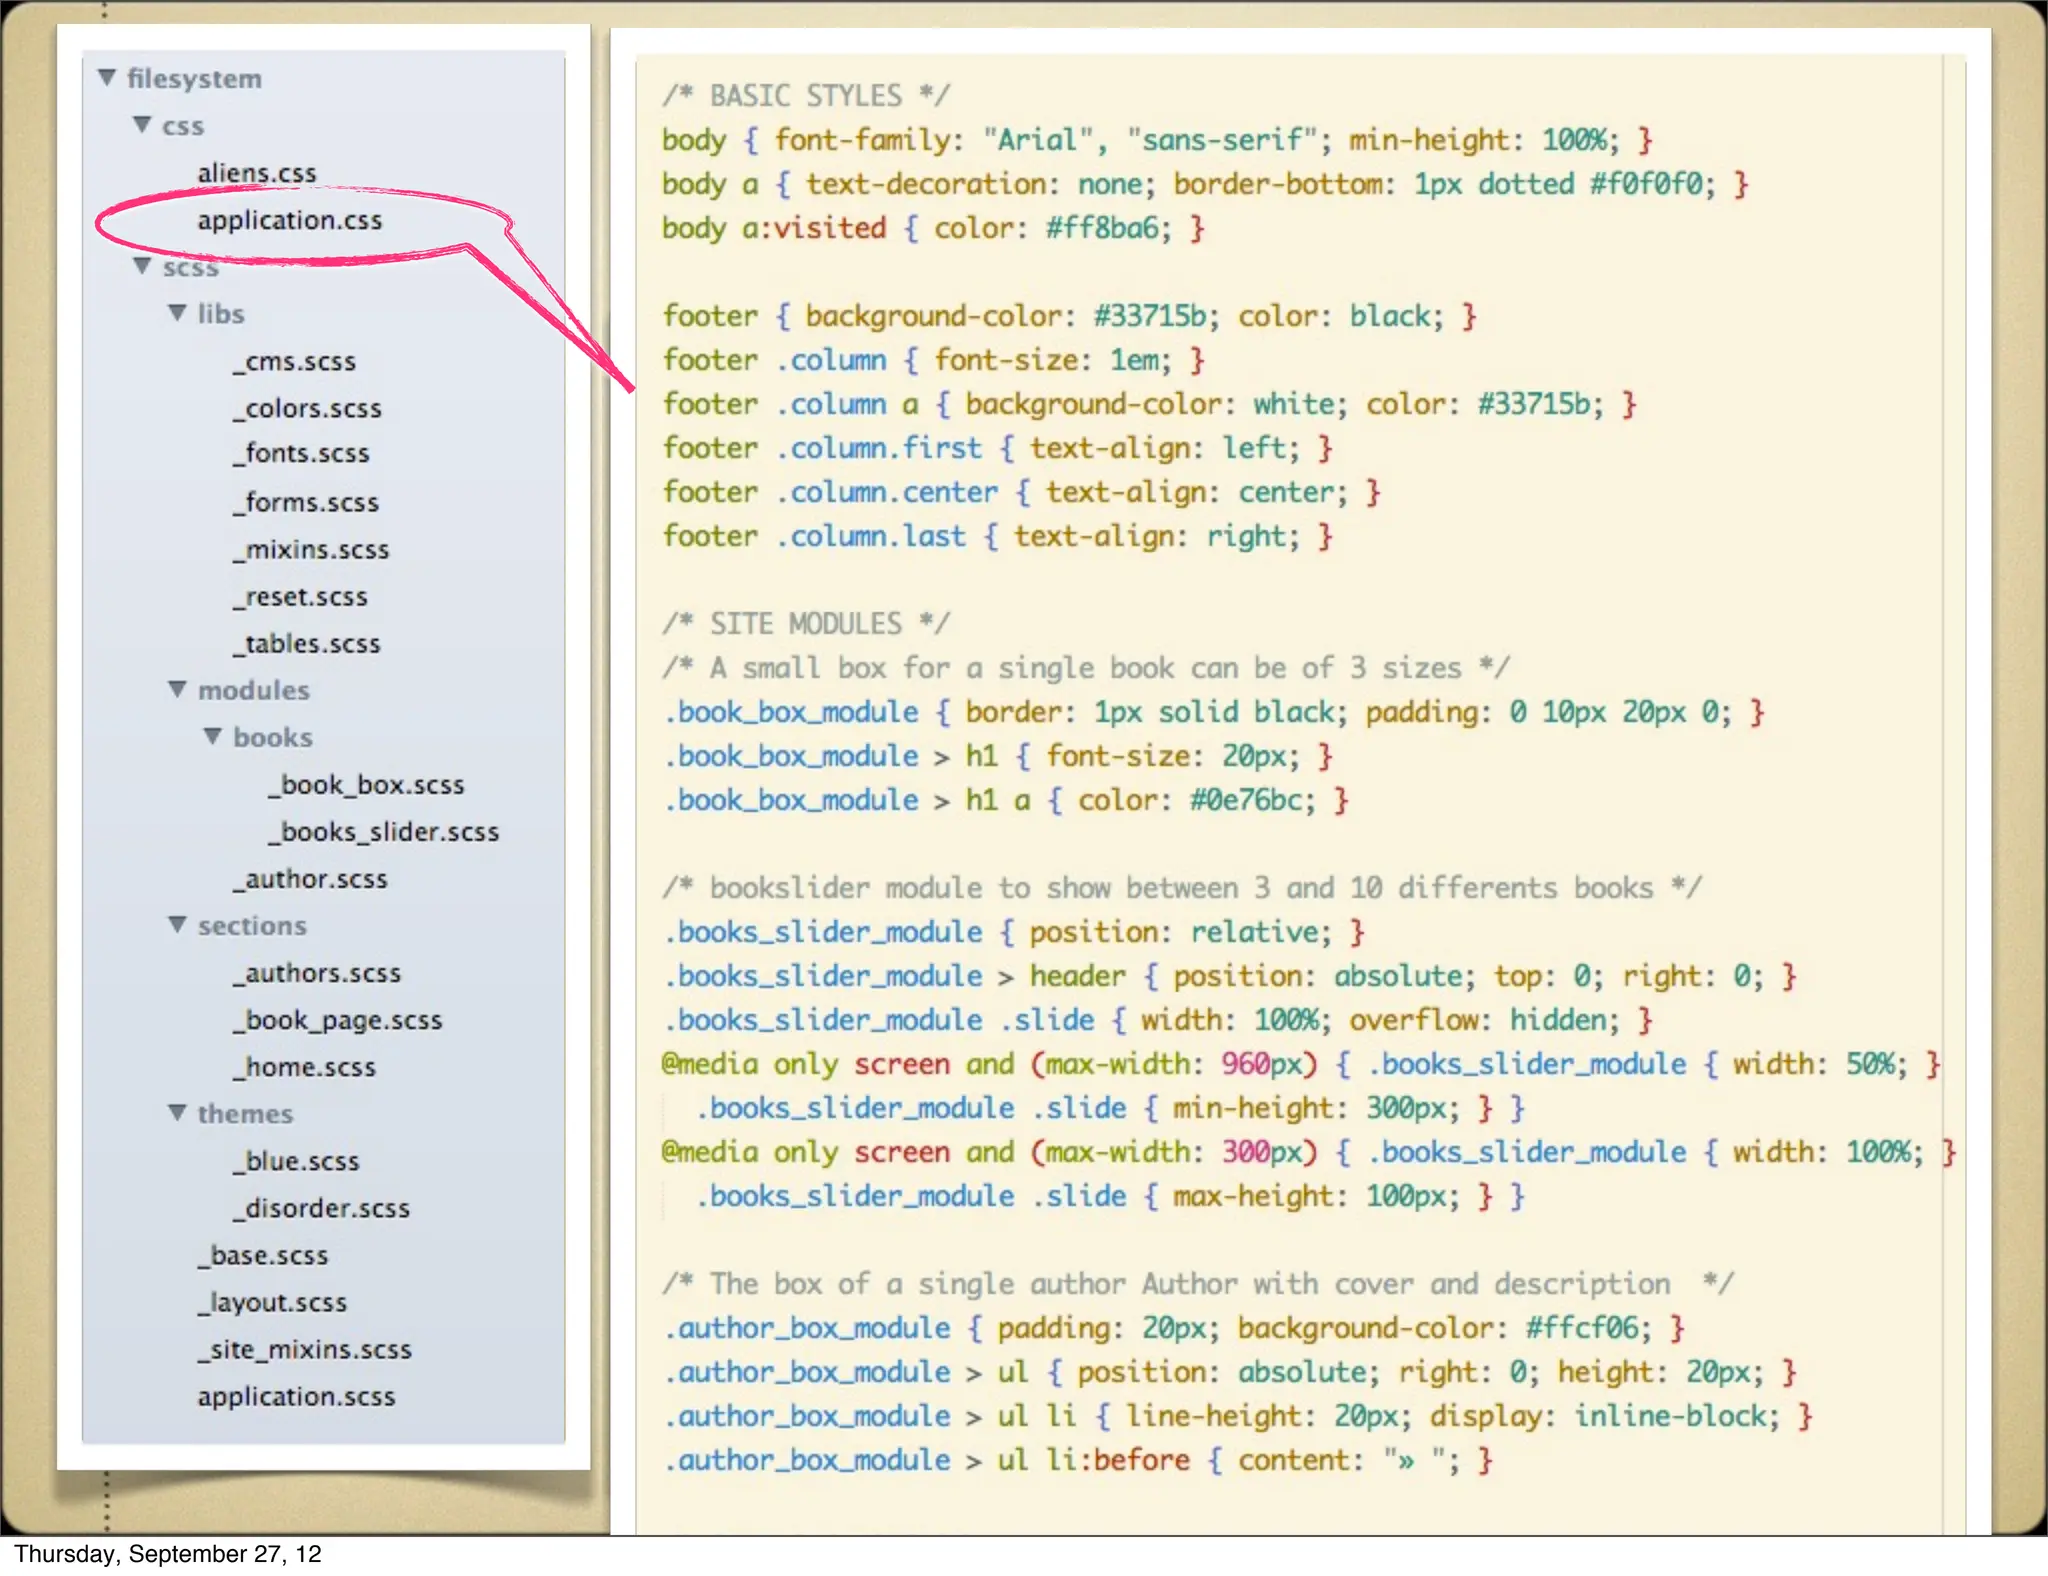2048x1576 pixels.
Task: Collapse the books subfolder triangle
Action: 213,736
